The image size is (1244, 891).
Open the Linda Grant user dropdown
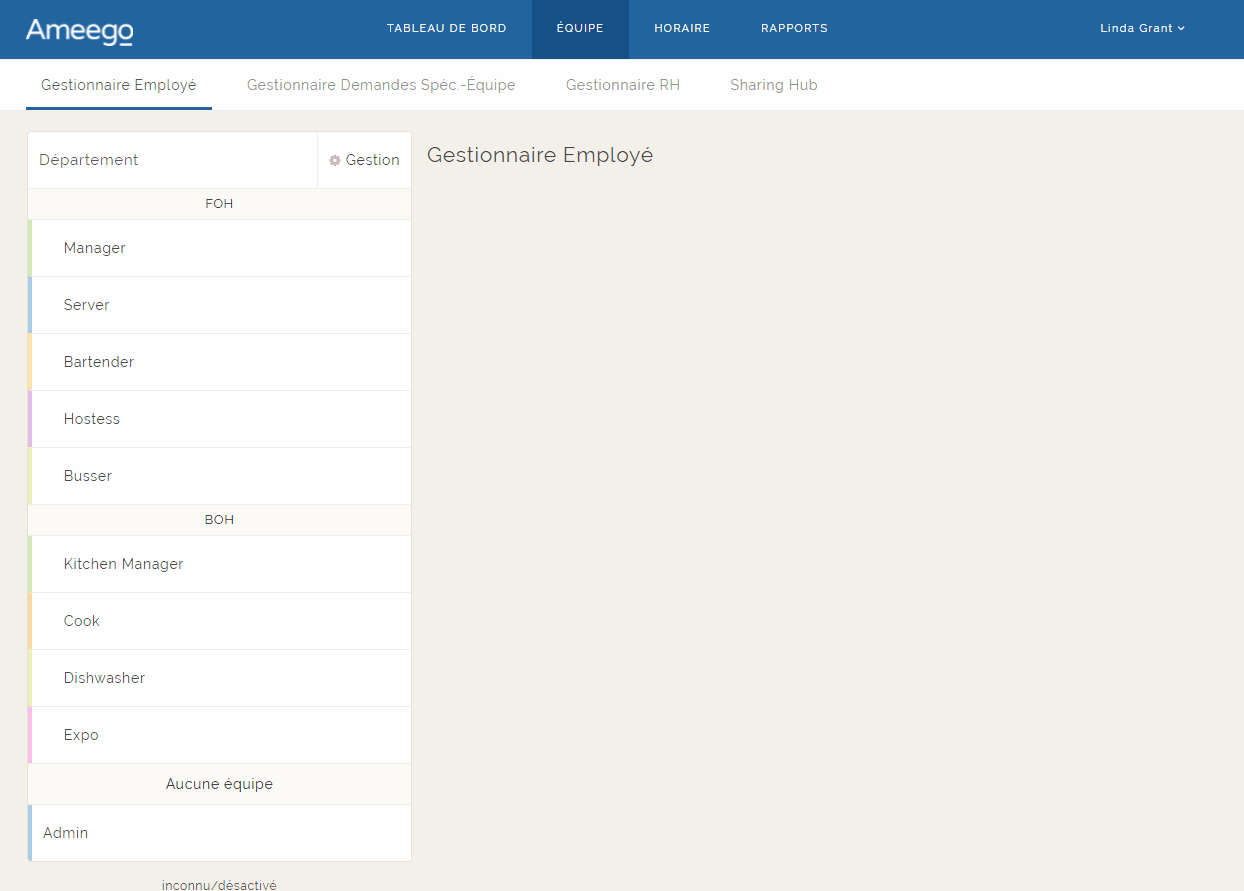coord(1142,28)
